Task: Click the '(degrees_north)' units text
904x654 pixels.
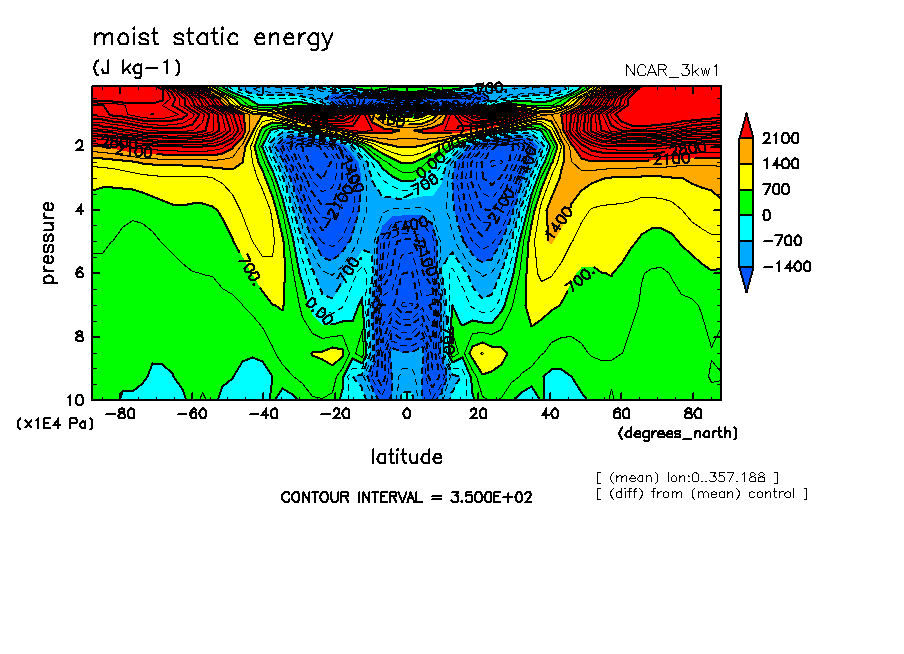Action: (x=677, y=433)
